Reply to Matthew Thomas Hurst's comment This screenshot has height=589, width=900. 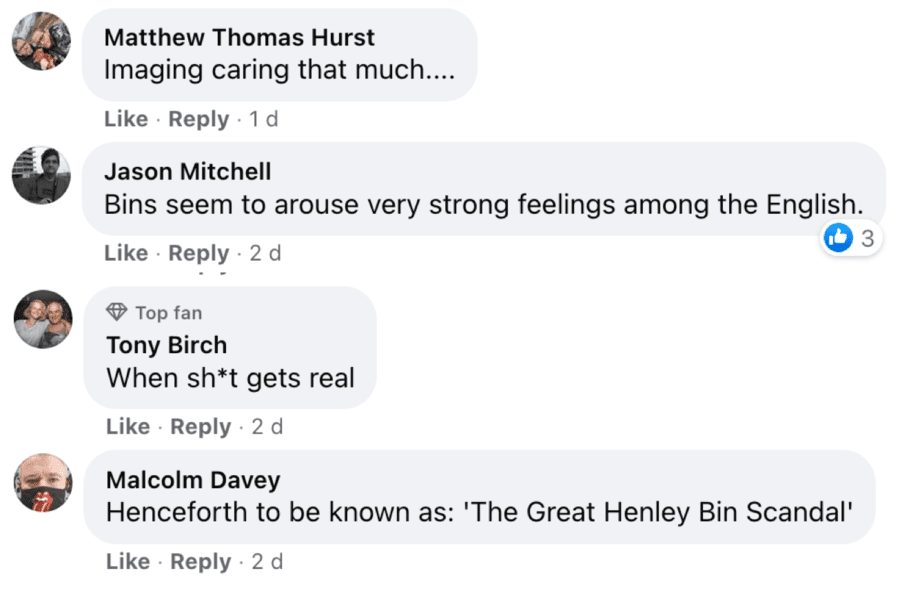pyautogui.click(x=199, y=119)
